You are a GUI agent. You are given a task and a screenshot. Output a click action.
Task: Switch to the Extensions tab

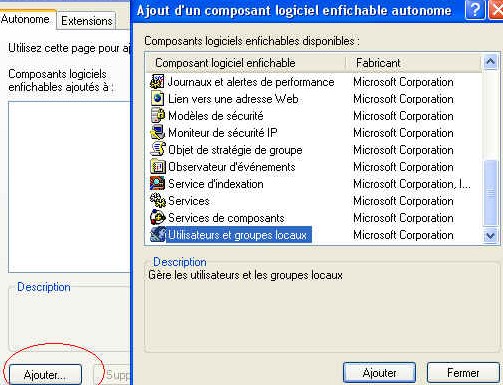(x=87, y=21)
